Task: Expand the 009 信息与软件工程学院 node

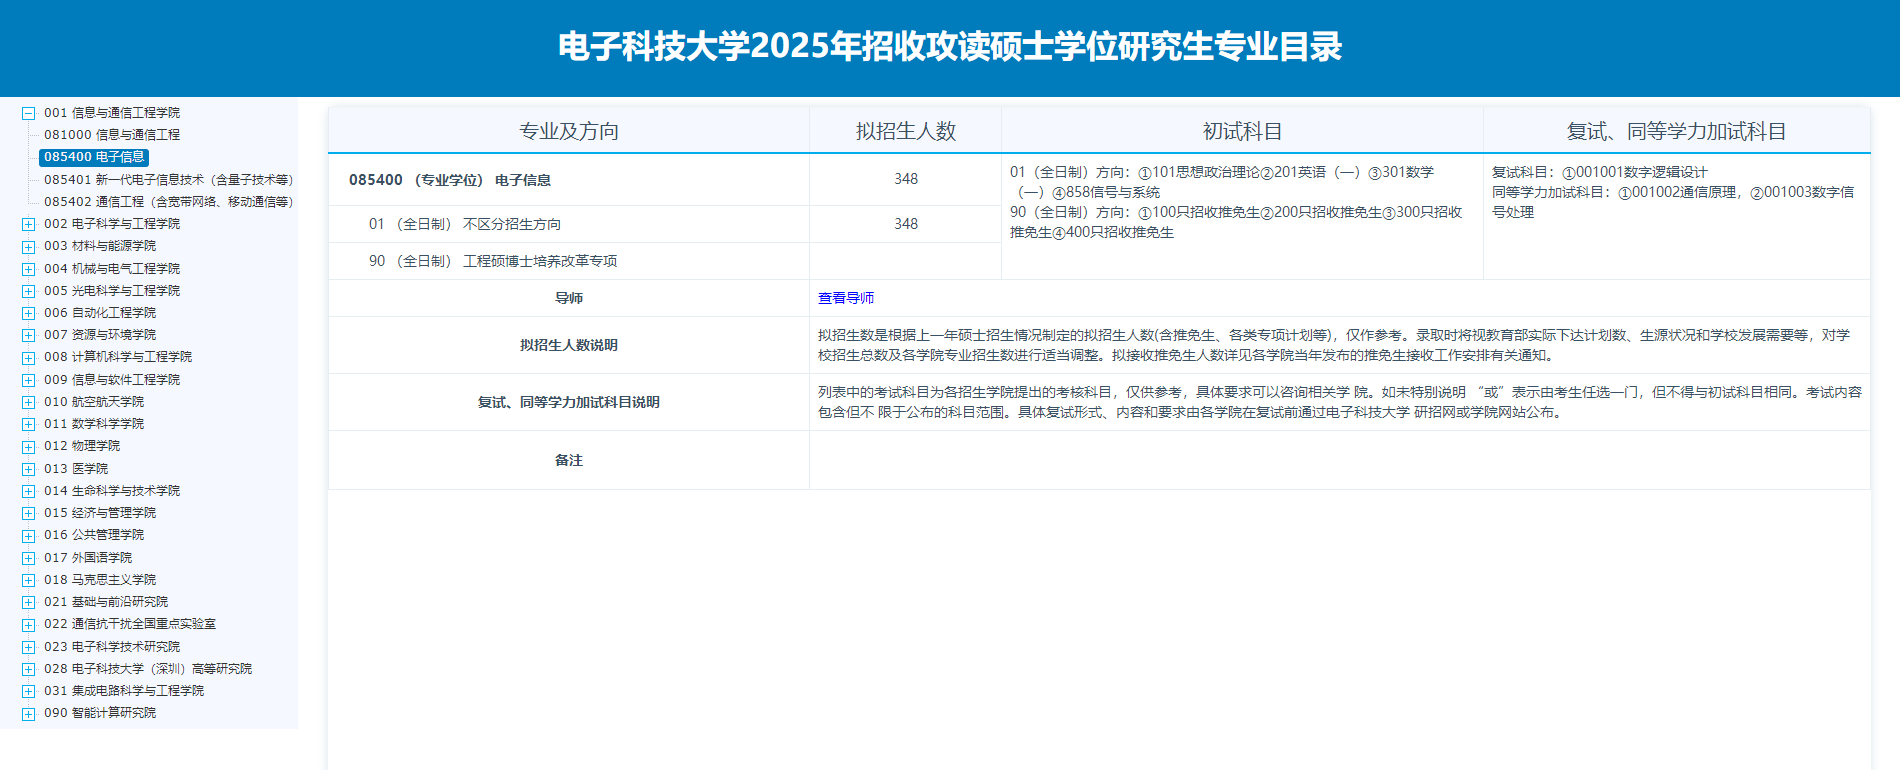Action: (x=29, y=381)
